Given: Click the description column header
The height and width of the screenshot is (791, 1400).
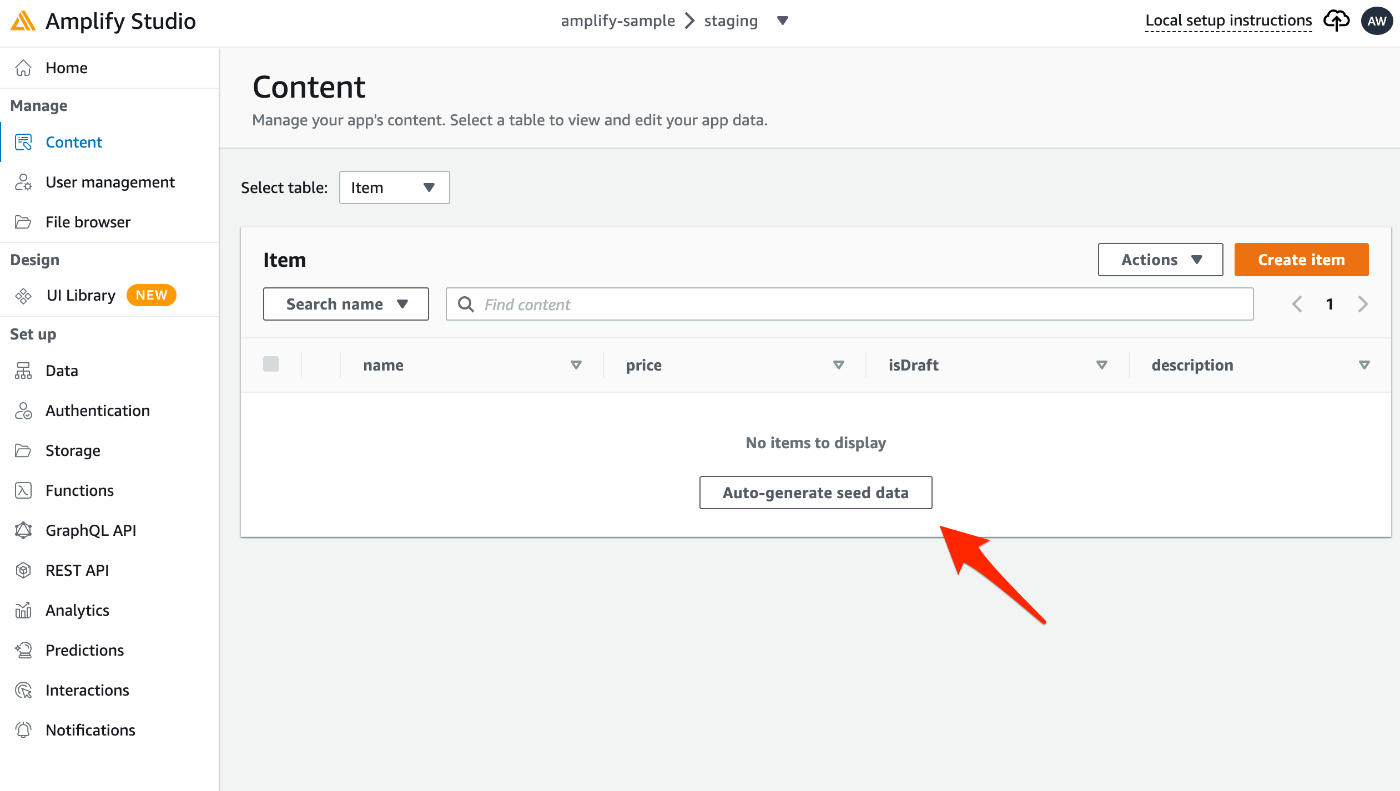Looking at the screenshot, I should [1192, 365].
